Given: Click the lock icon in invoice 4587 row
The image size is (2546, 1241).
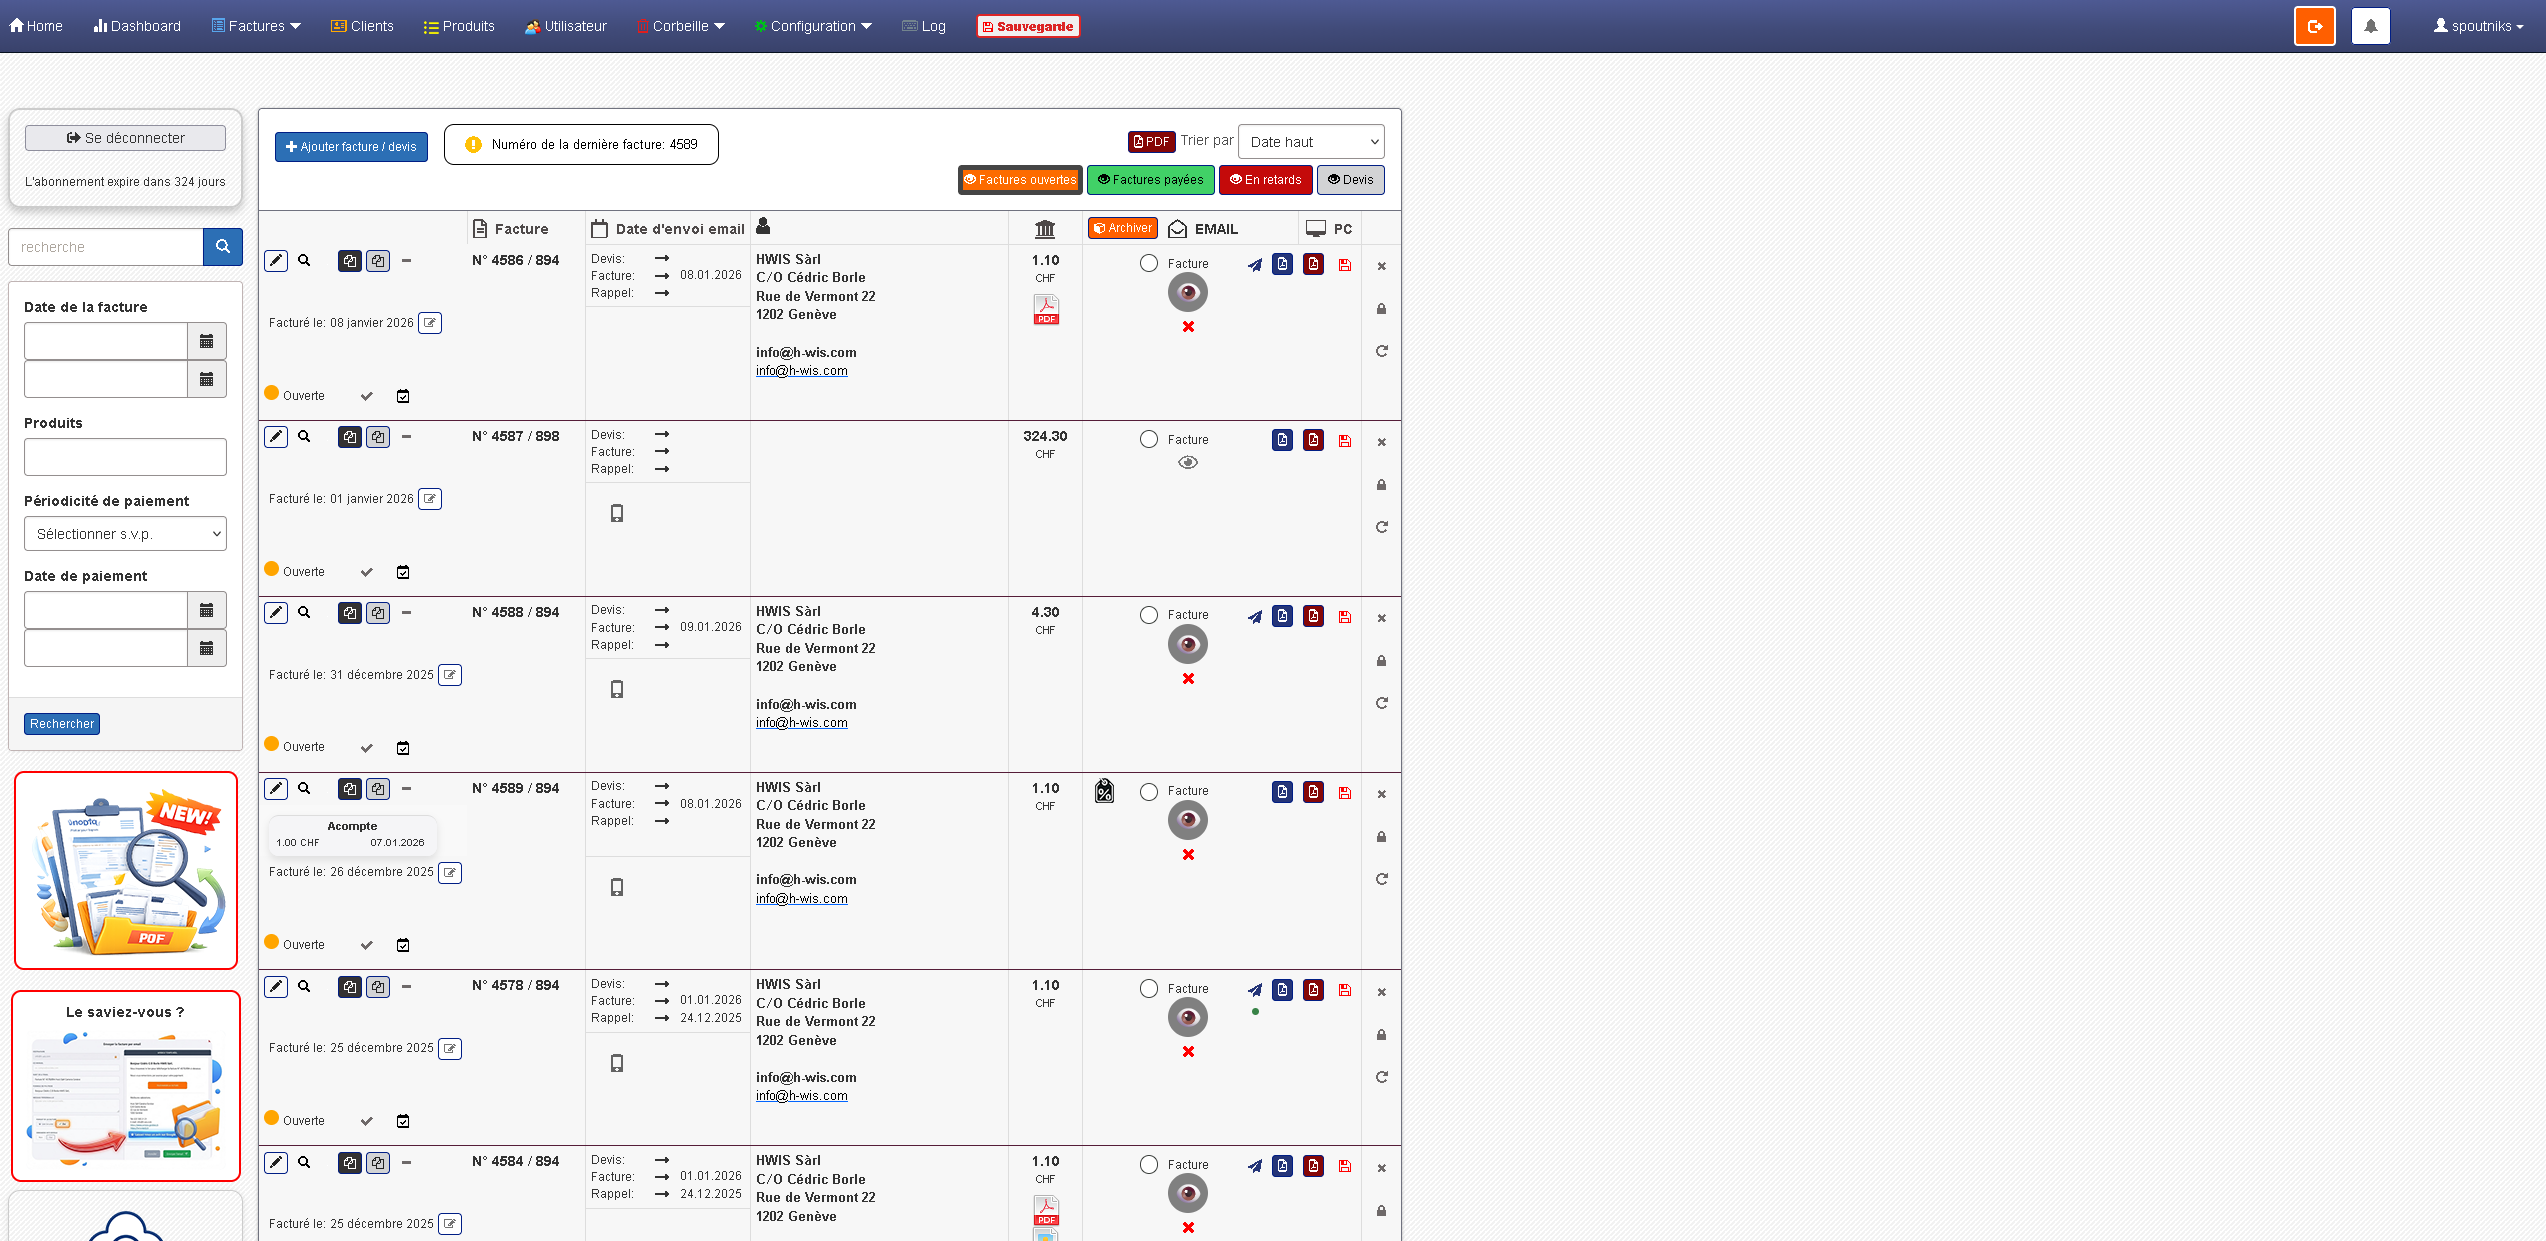Looking at the screenshot, I should click(1381, 485).
